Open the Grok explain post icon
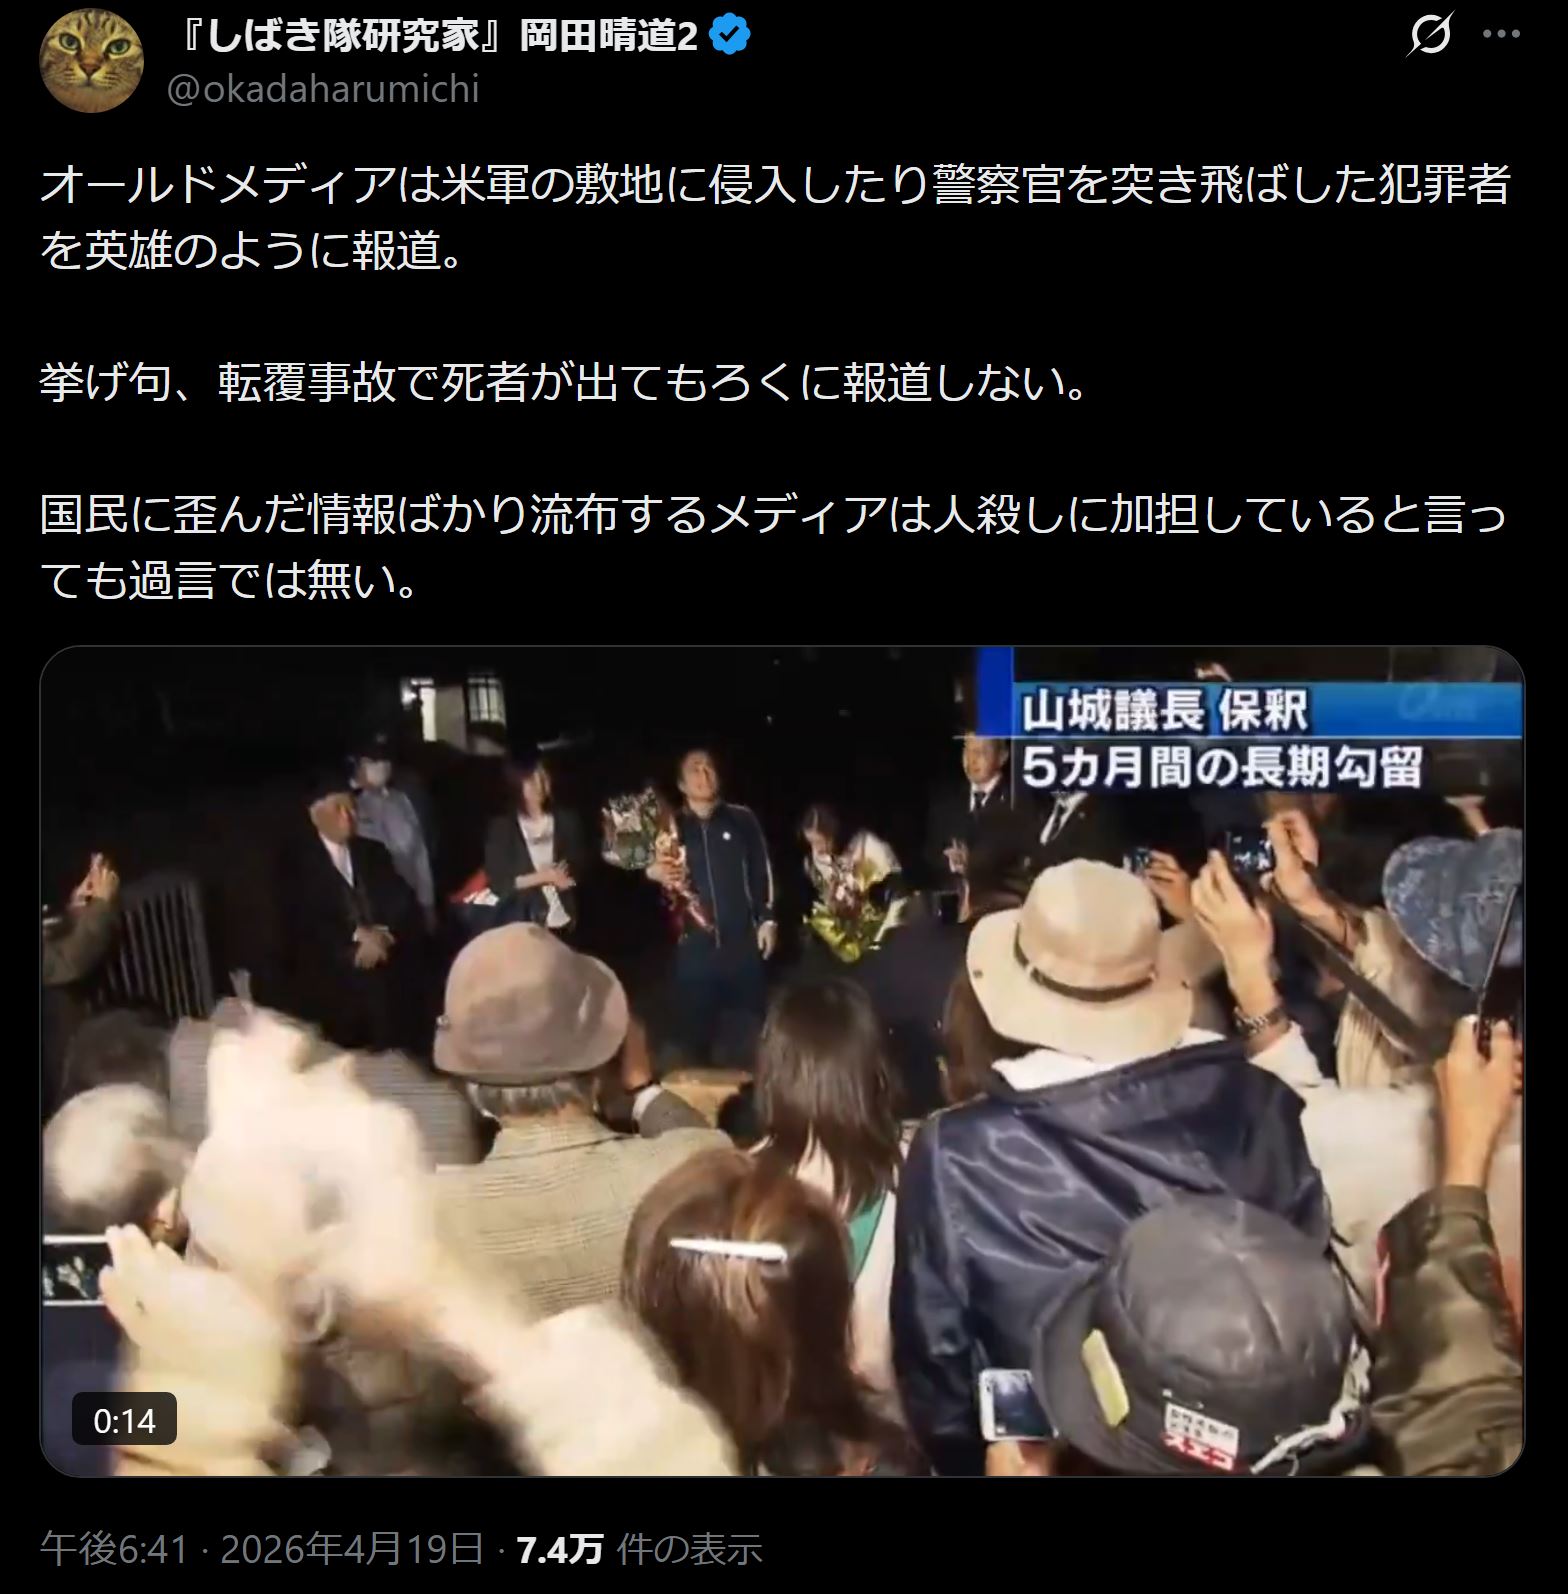Image resolution: width=1568 pixels, height=1594 pixels. pos(1429,36)
